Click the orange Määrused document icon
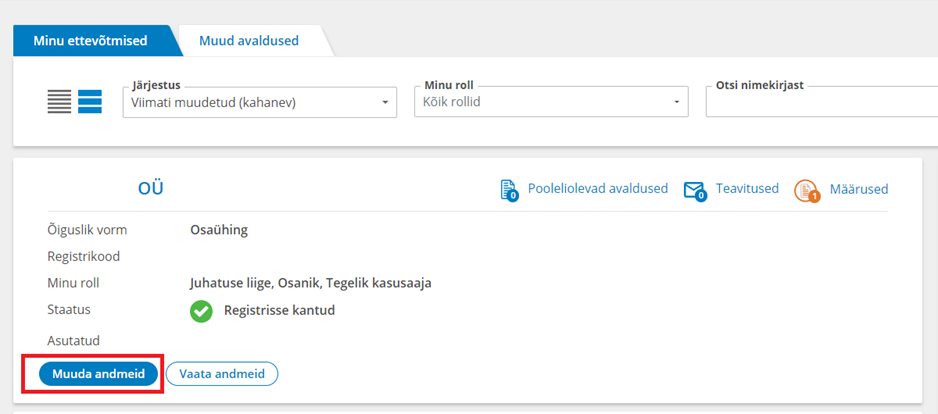The image size is (938, 414). point(807,191)
